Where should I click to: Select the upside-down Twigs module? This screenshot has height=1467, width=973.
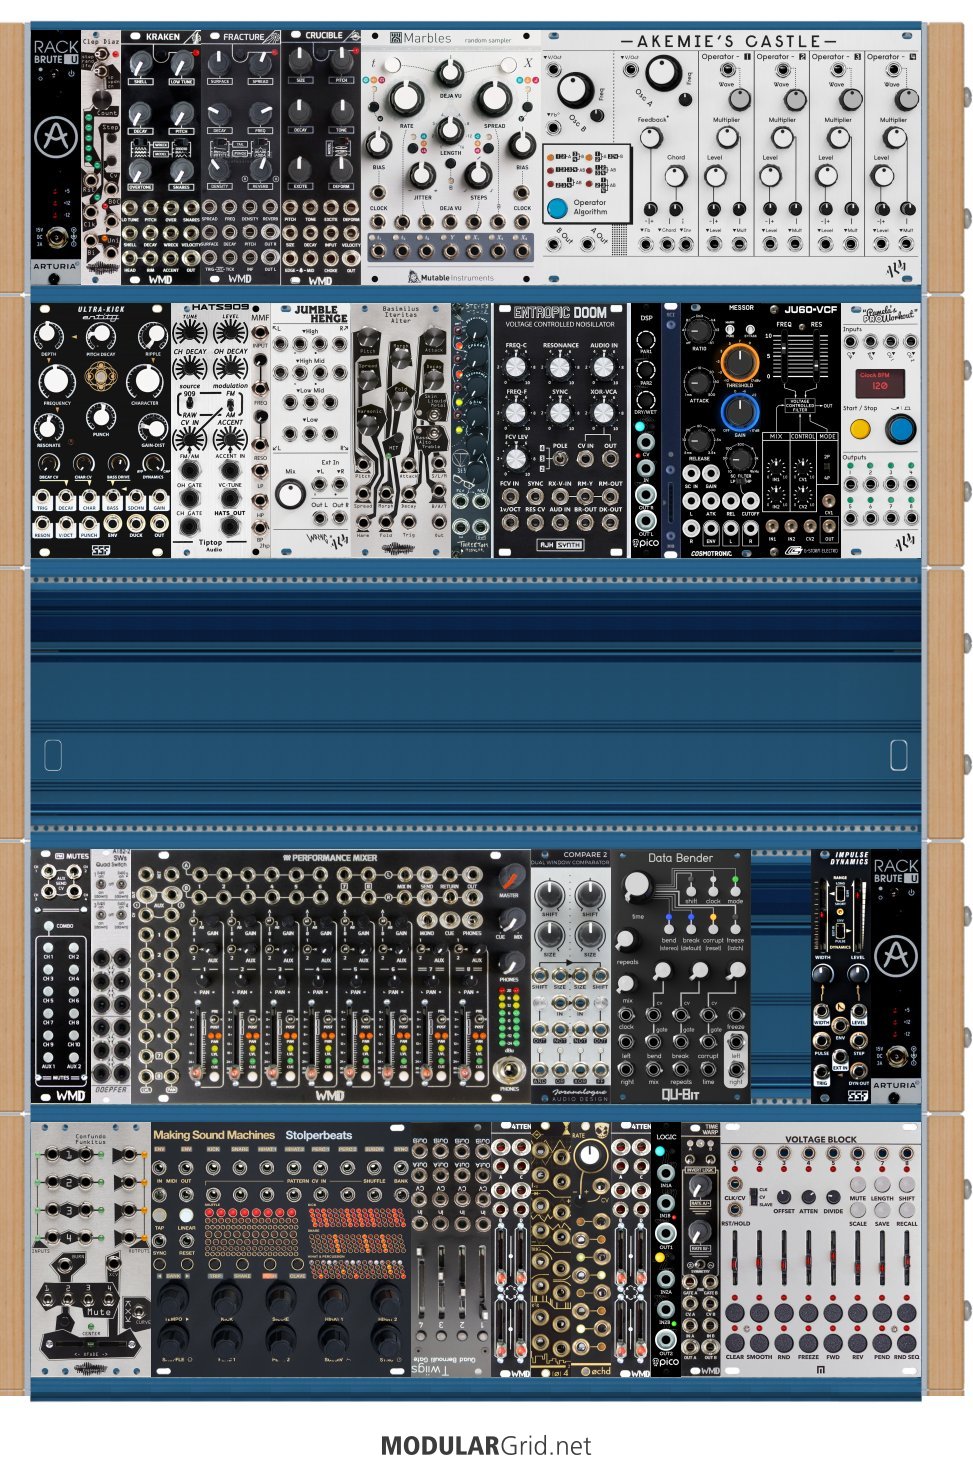point(451,1250)
